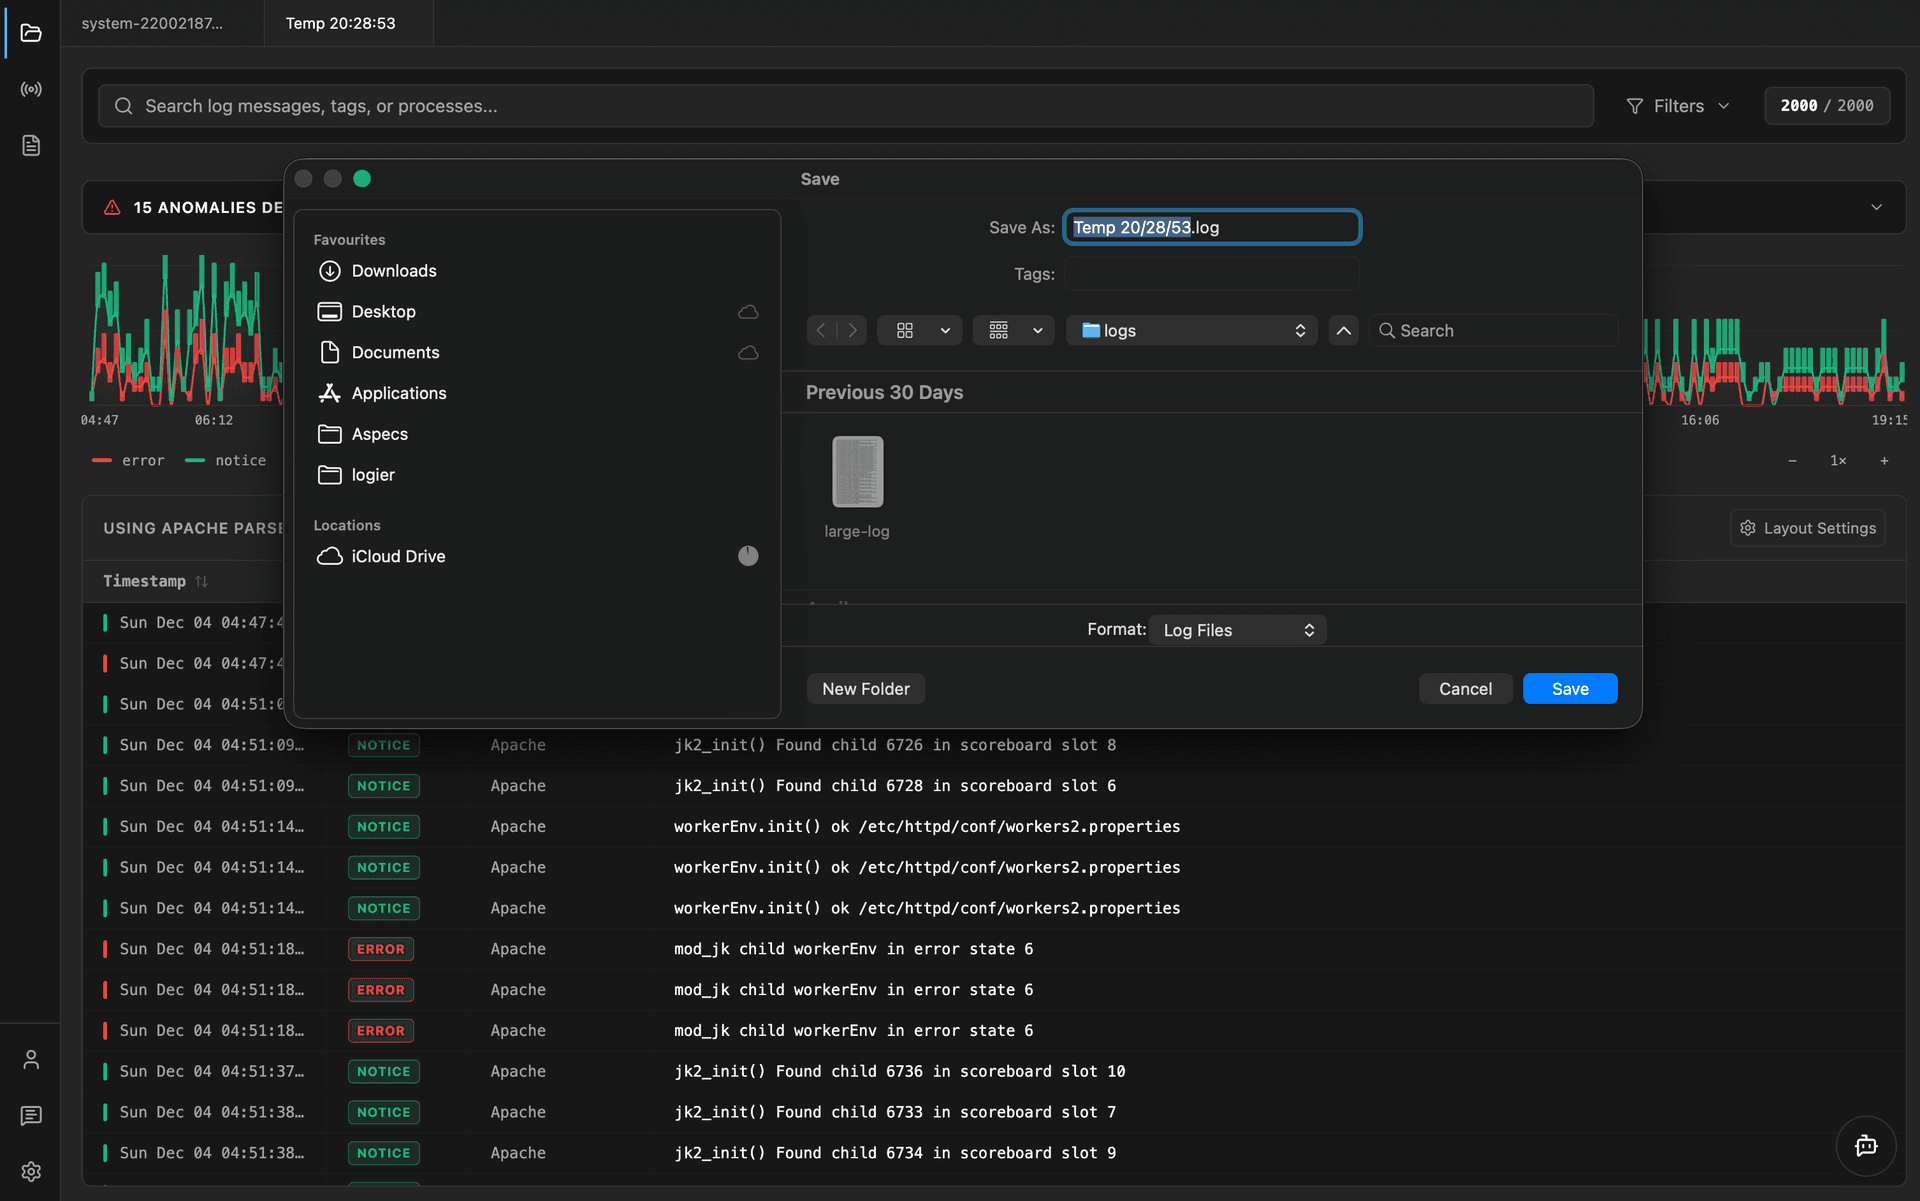Switch to icon grid view
Viewport: 1920px width, 1201px height.
(905, 330)
